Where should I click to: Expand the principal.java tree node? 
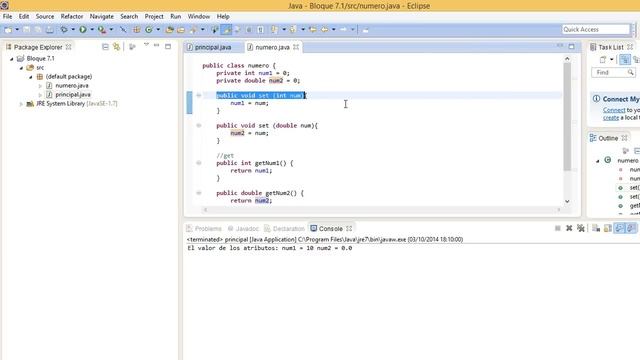tap(40, 95)
